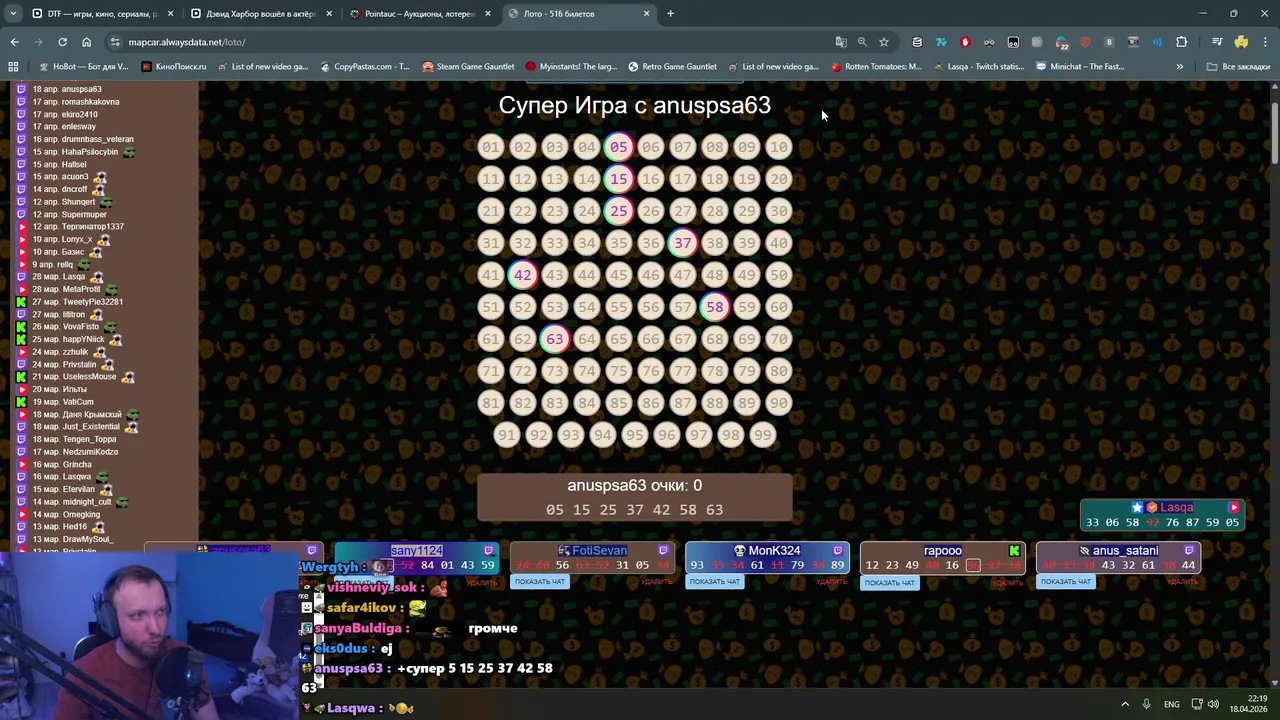Click the 19 мар. VatiCum history row

tap(63, 402)
